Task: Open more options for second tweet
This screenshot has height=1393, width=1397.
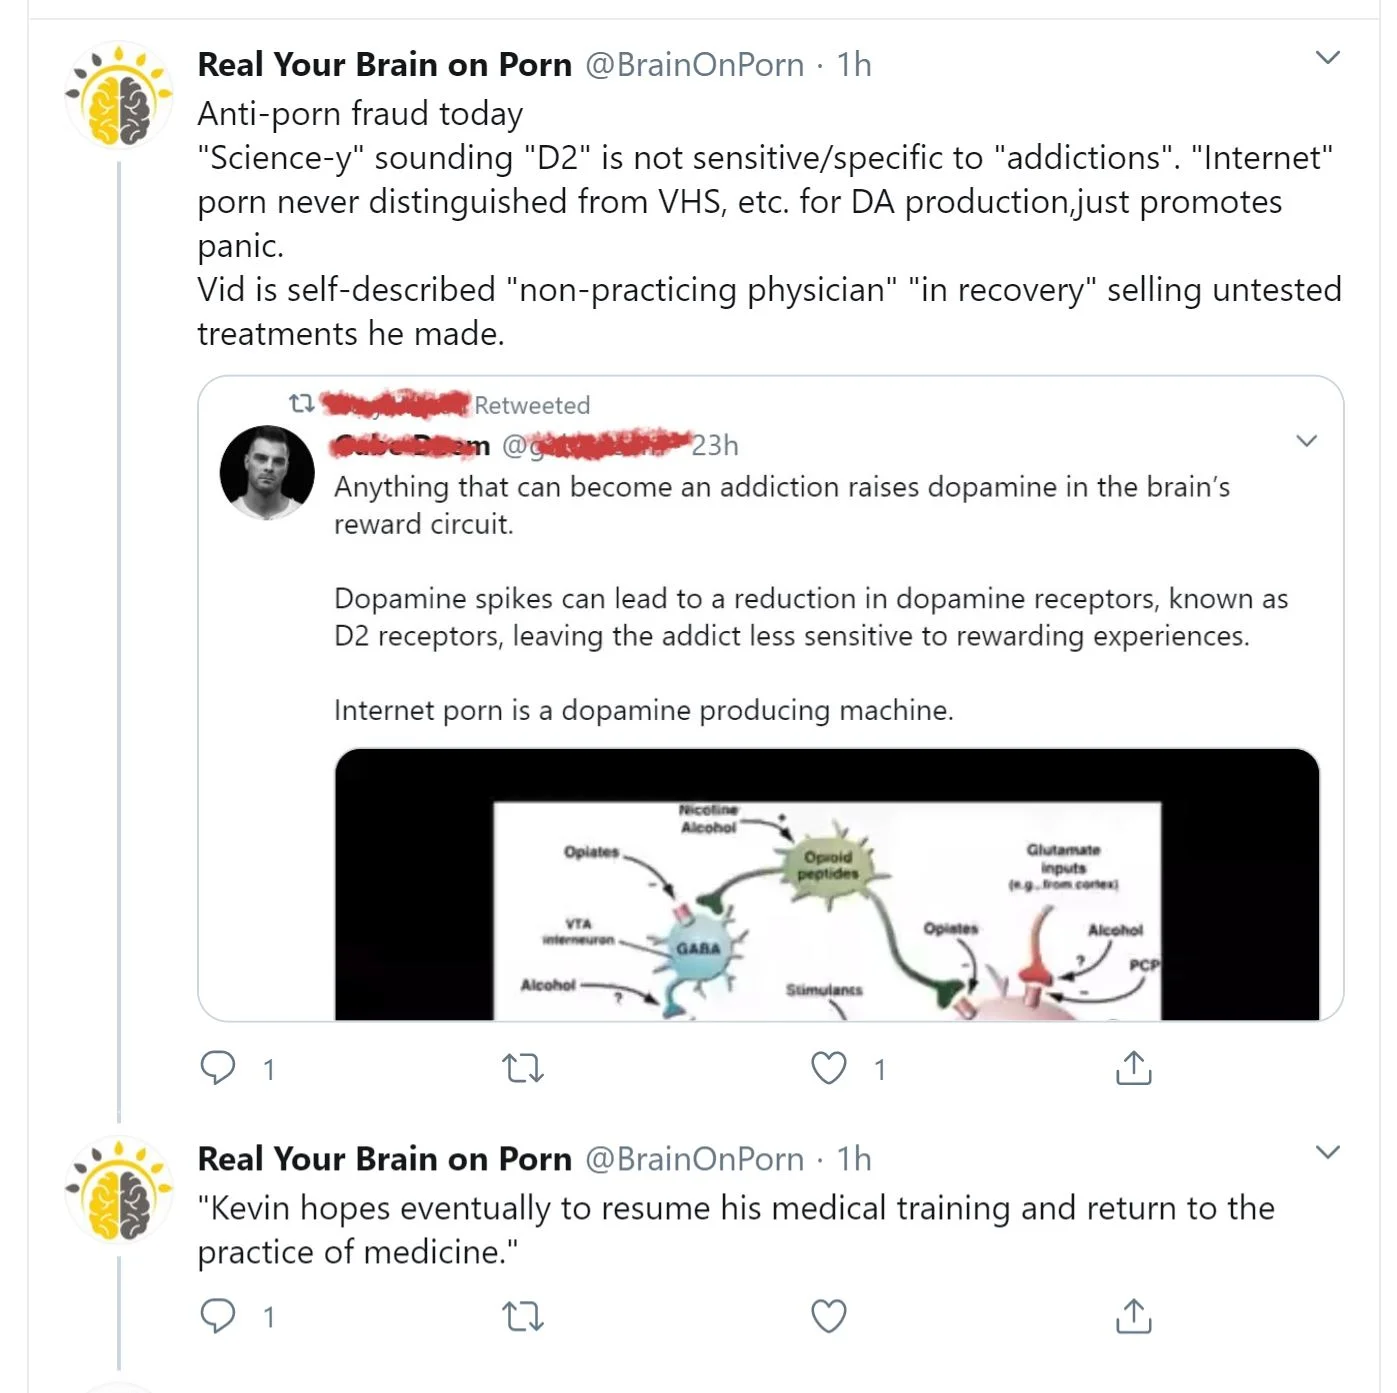Action: [x=1327, y=1152]
